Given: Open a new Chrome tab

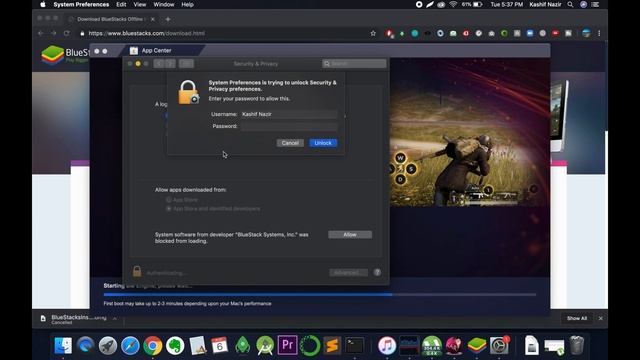Looking at the screenshot, I should coord(168,19).
